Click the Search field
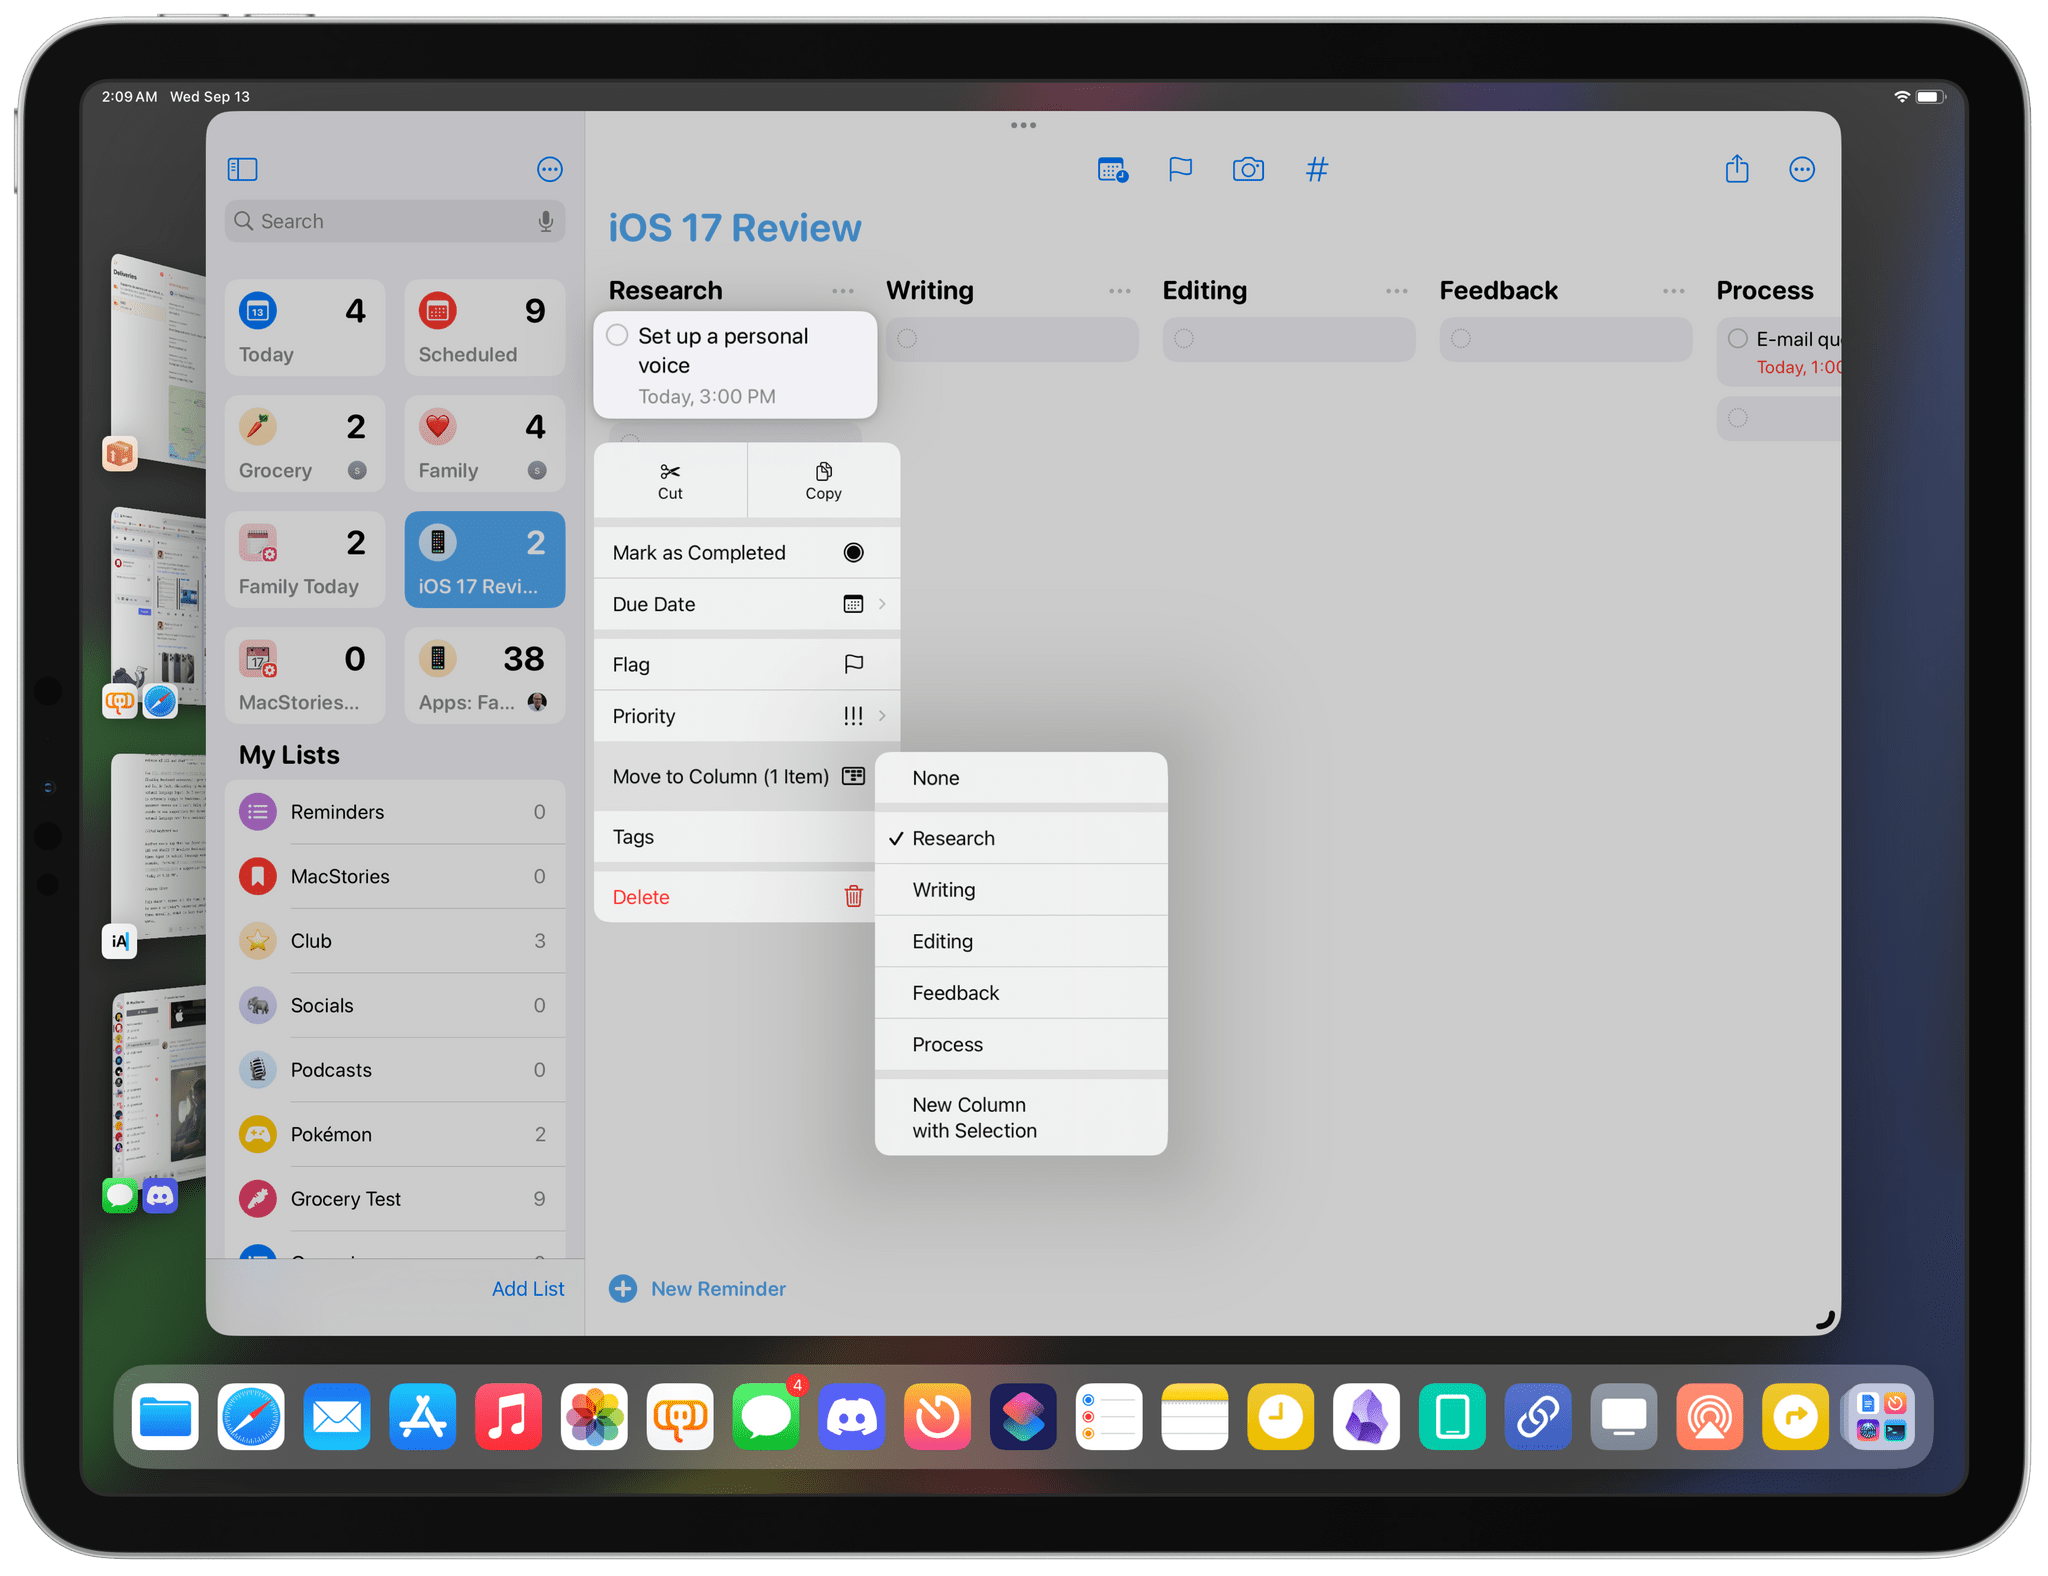 pos(395,221)
